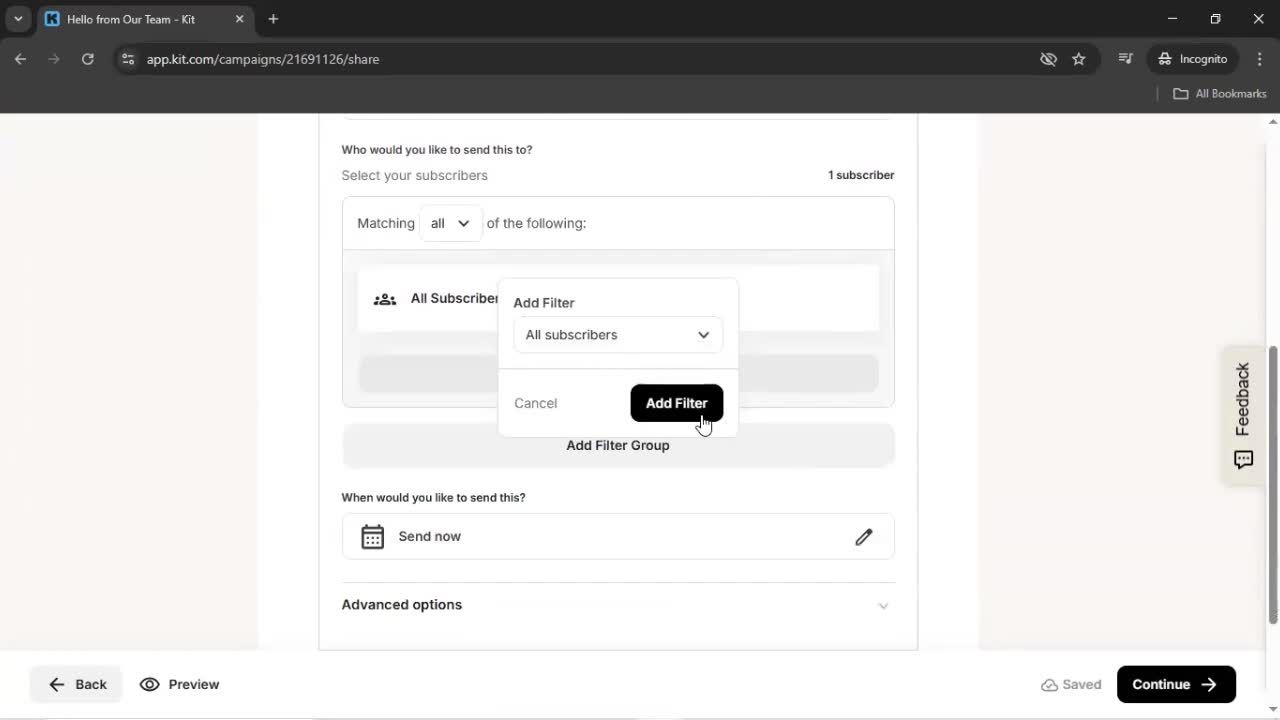Navigate back with the browser back arrow
The height and width of the screenshot is (720, 1280).
(20, 59)
